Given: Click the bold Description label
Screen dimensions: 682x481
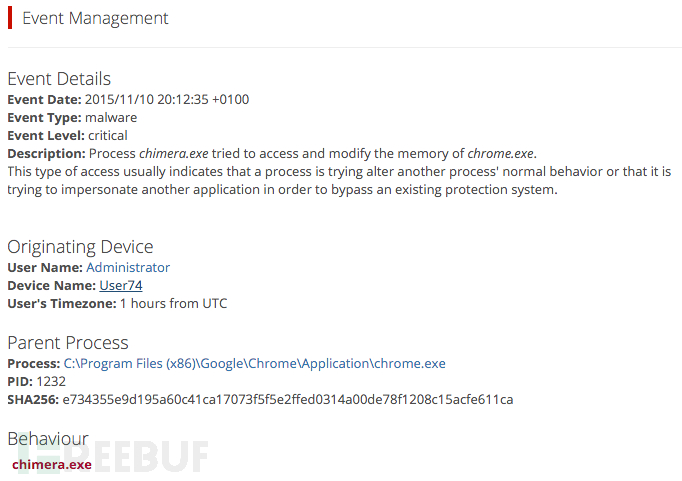Looking at the screenshot, I should [x=46, y=153].
